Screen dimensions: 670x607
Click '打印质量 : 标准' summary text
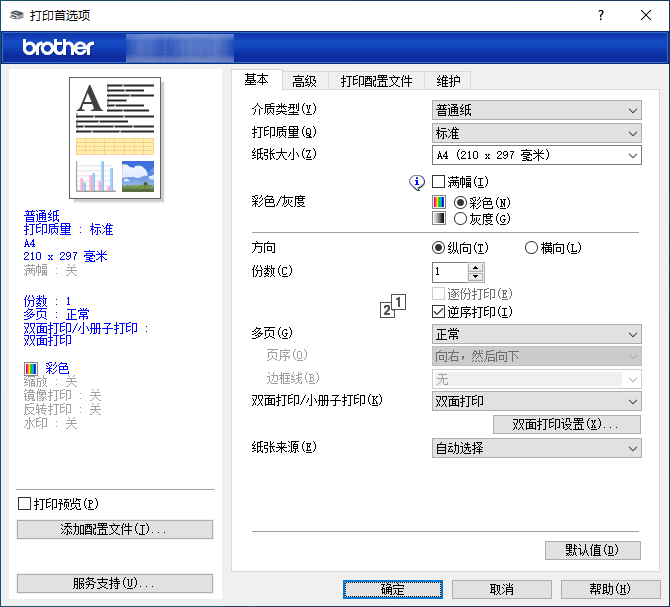pyautogui.click(x=68, y=229)
